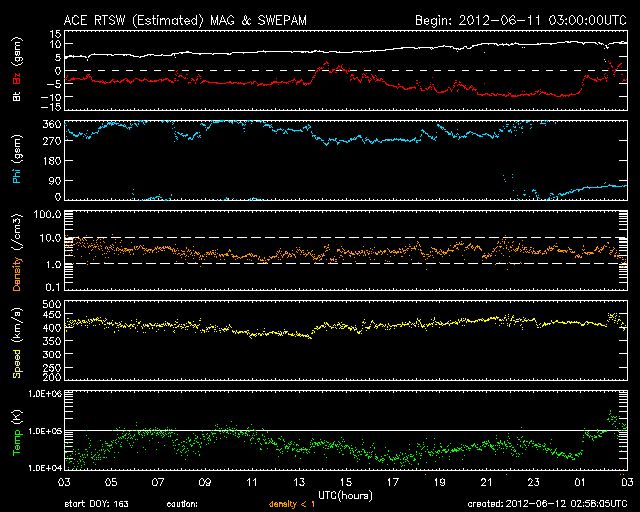Click the '100.0' tick on the Density axis
Image resolution: width=640 pixels, height=512 pixels.
click(47, 214)
